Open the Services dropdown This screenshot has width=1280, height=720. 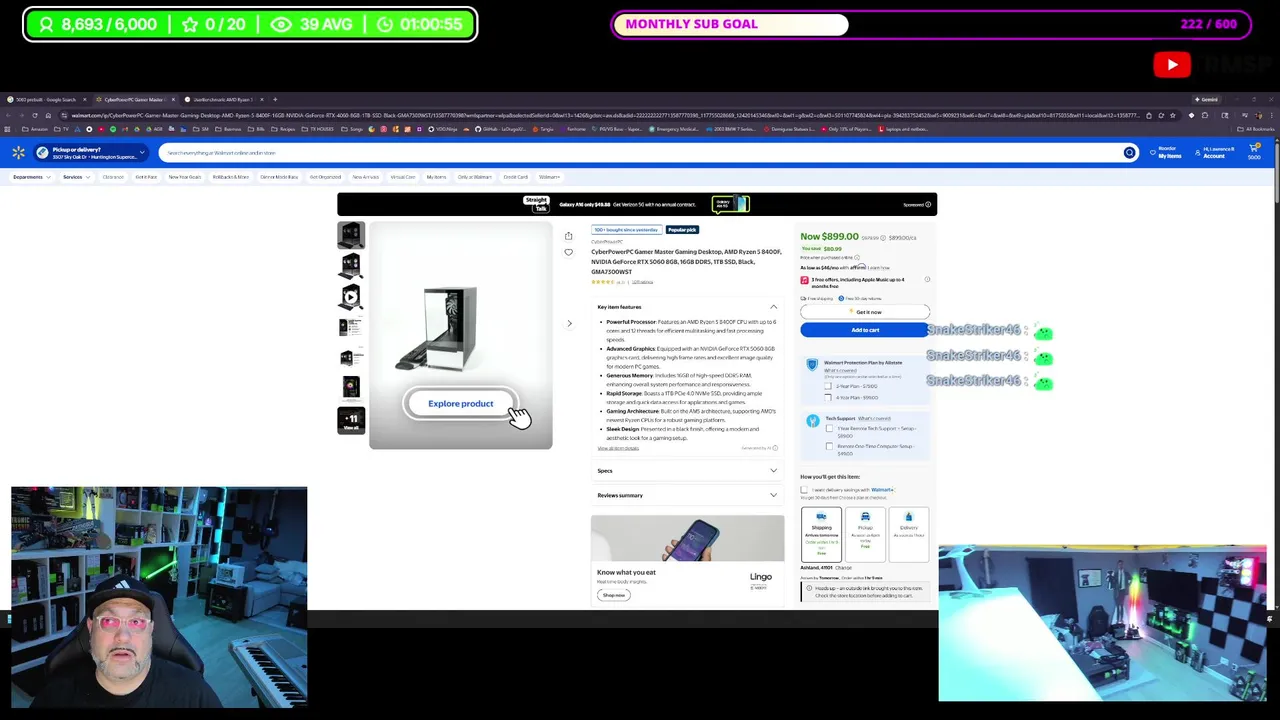(x=76, y=177)
